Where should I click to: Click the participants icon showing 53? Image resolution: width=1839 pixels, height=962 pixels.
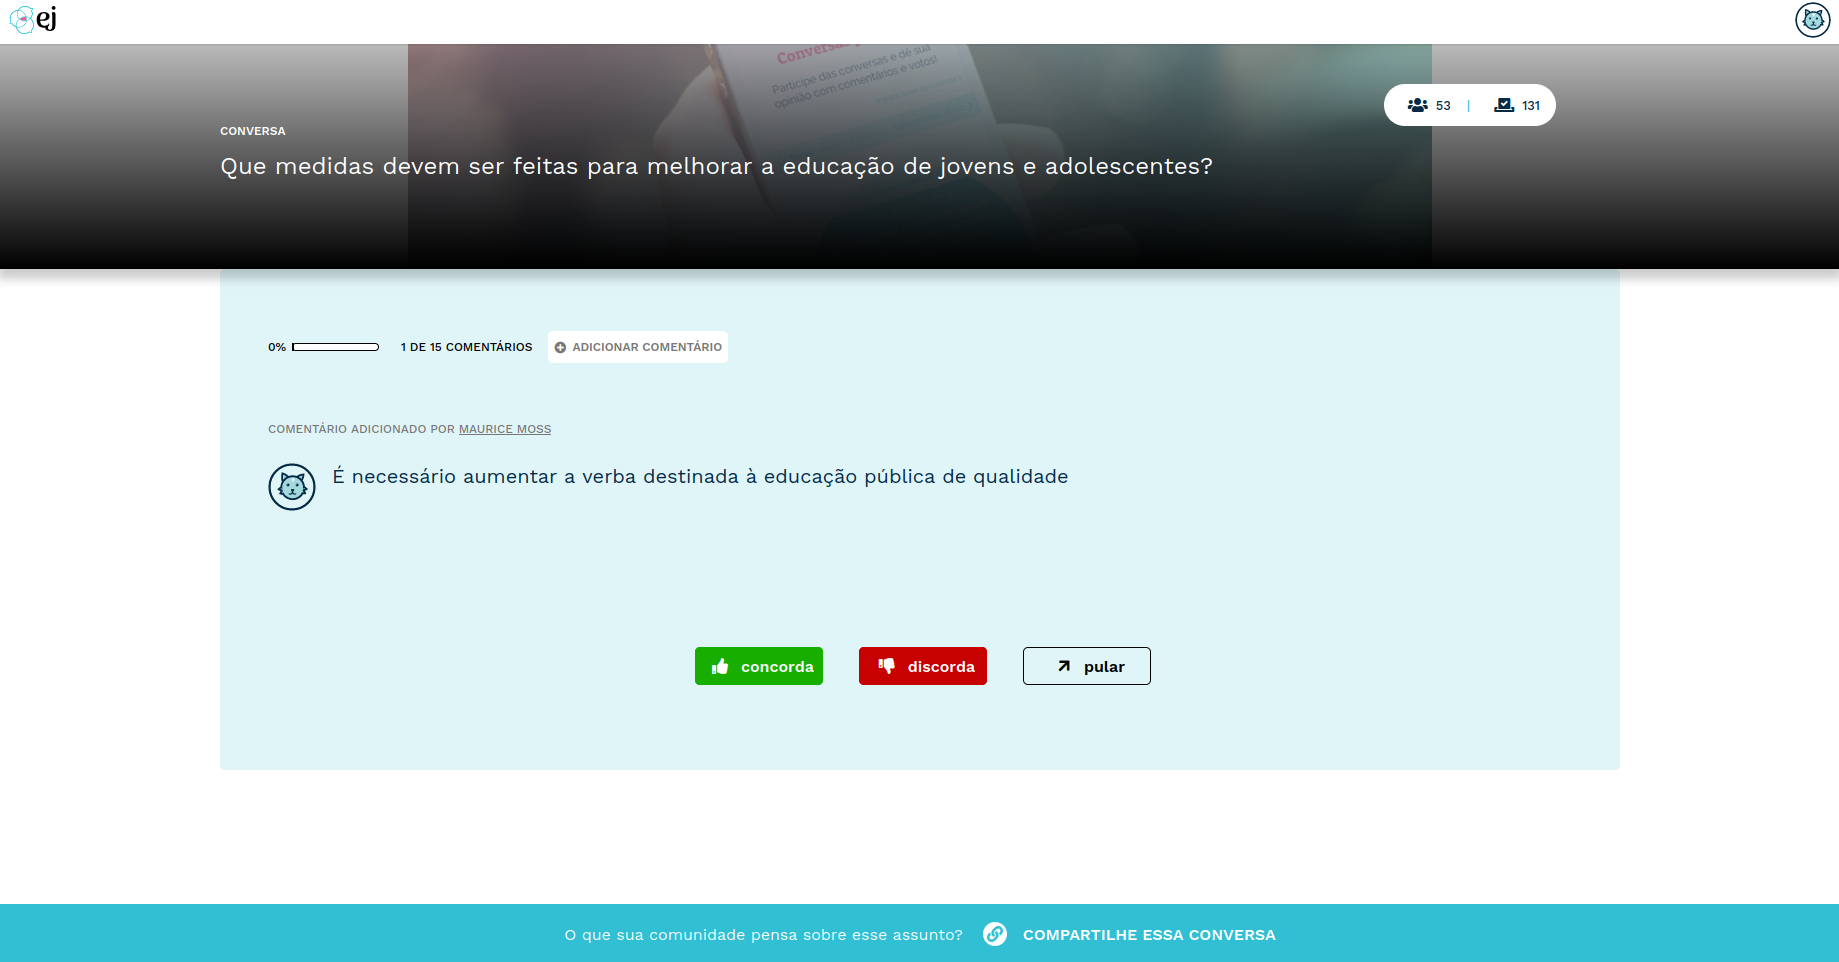(x=1417, y=105)
